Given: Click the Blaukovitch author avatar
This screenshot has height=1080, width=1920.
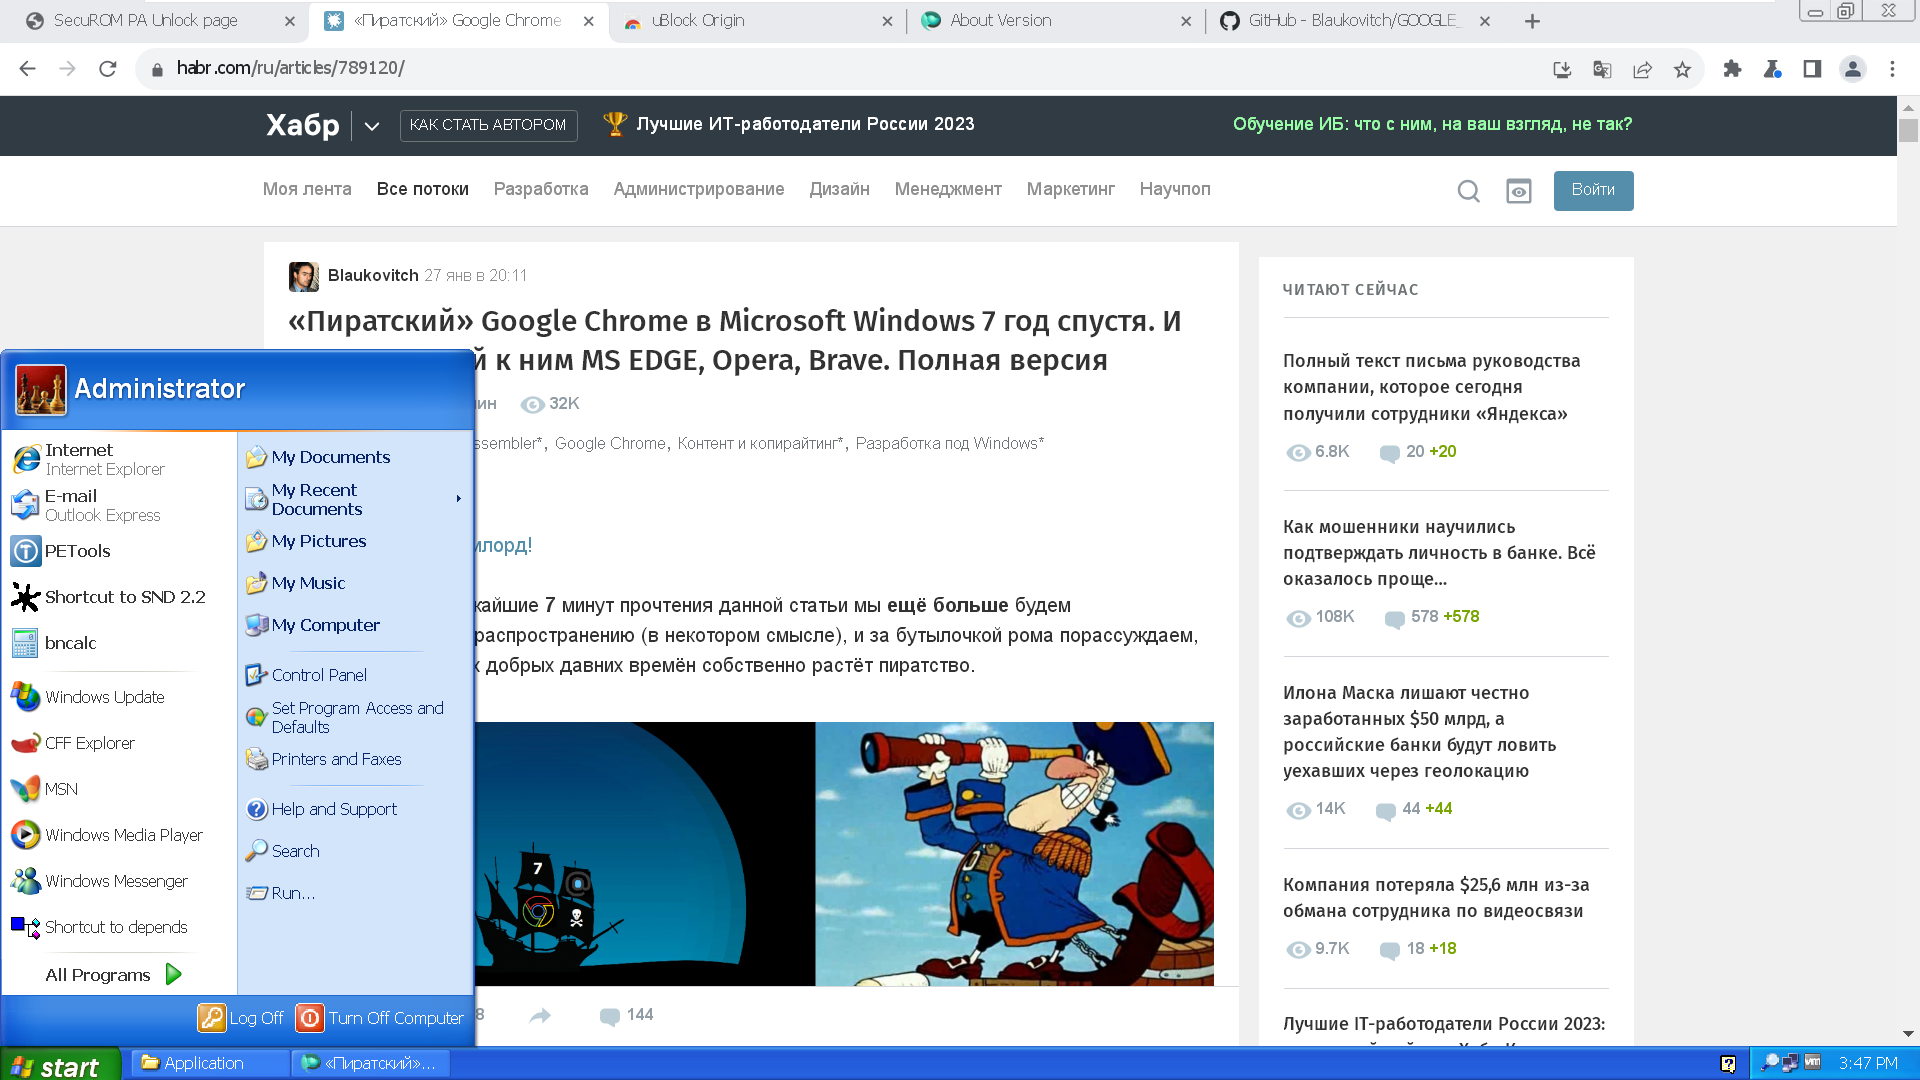Looking at the screenshot, I should click(x=303, y=276).
